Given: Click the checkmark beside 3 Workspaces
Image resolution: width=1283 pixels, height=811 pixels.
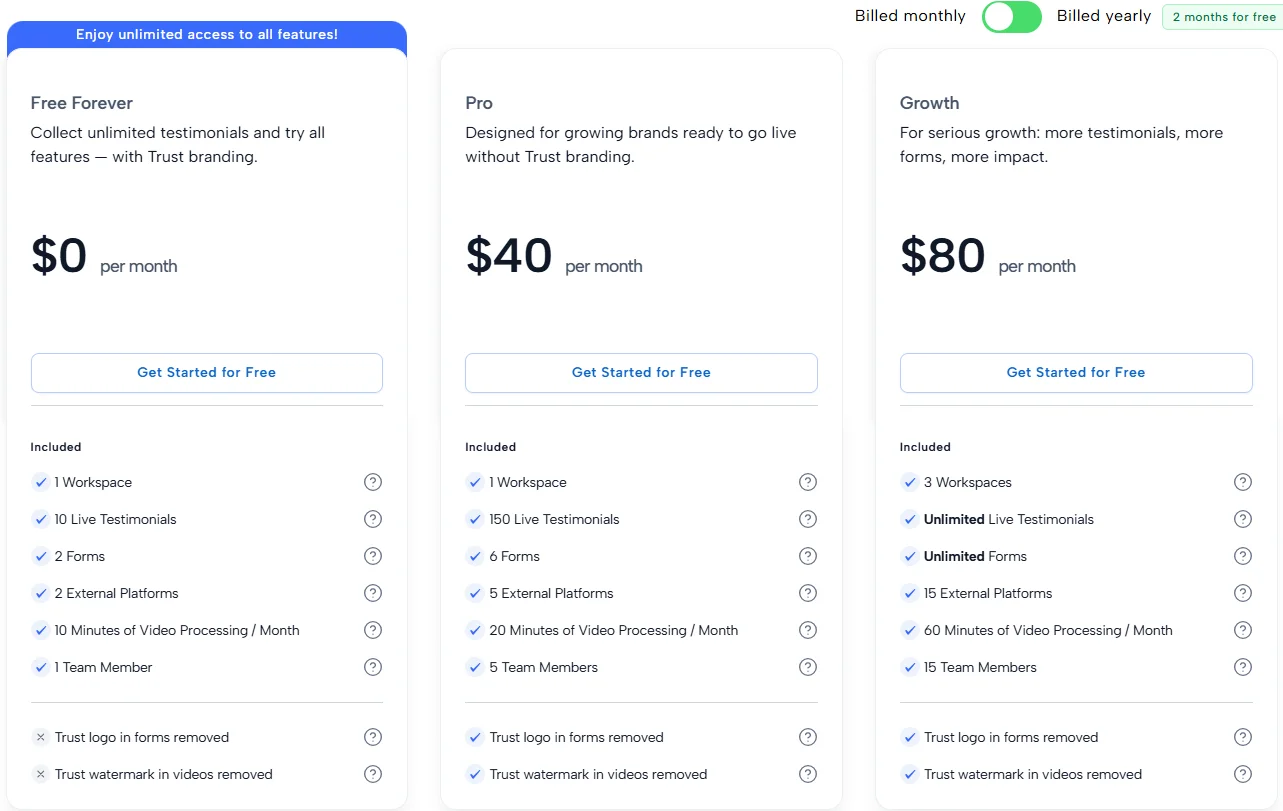Looking at the screenshot, I should pos(910,482).
